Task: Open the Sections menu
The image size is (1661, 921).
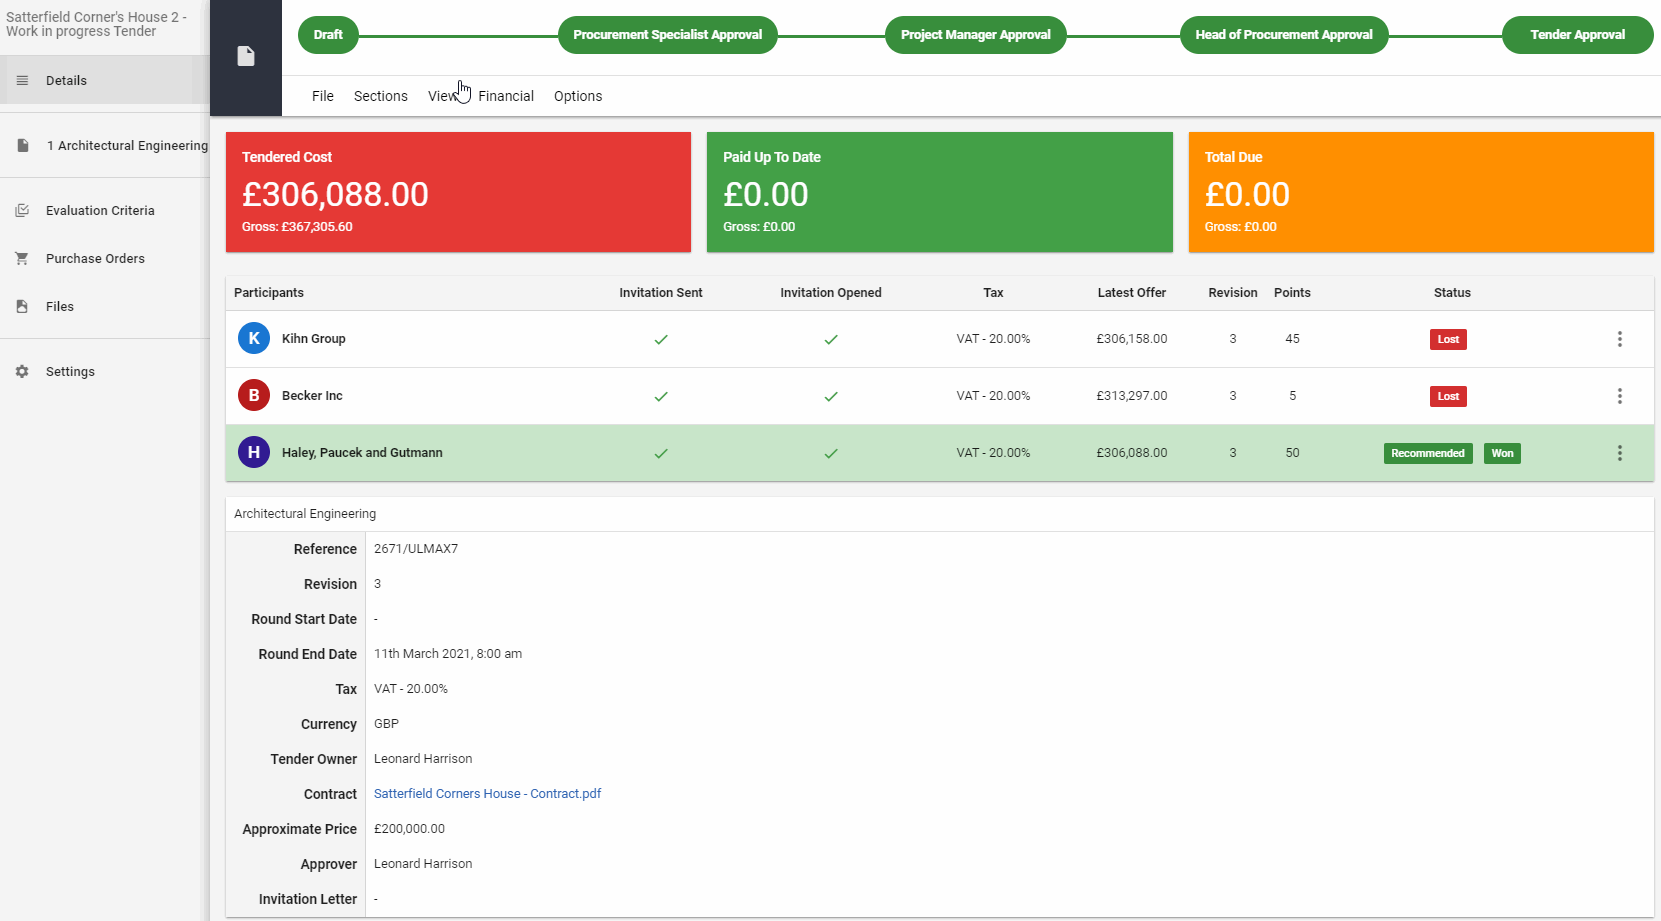Action: click(x=381, y=96)
